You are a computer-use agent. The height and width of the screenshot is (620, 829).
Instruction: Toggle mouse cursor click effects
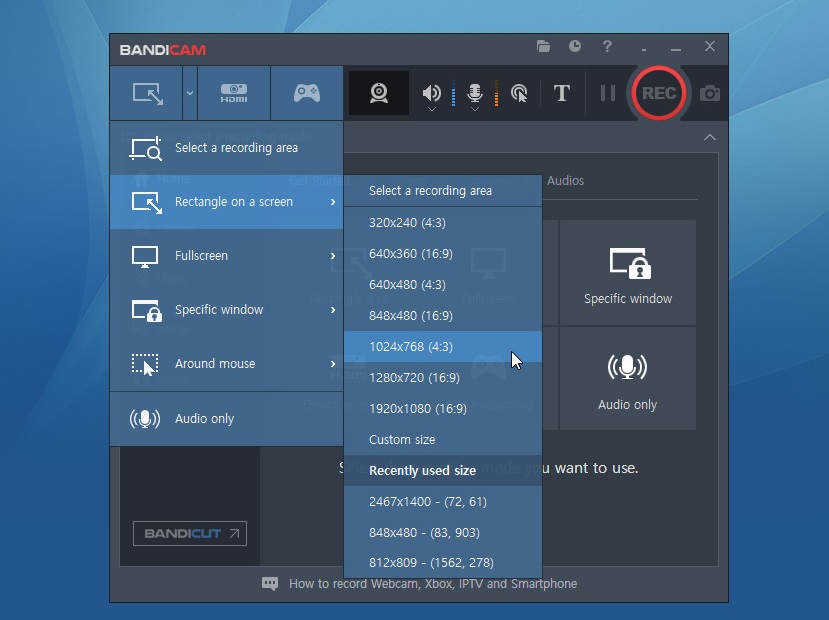point(519,94)
